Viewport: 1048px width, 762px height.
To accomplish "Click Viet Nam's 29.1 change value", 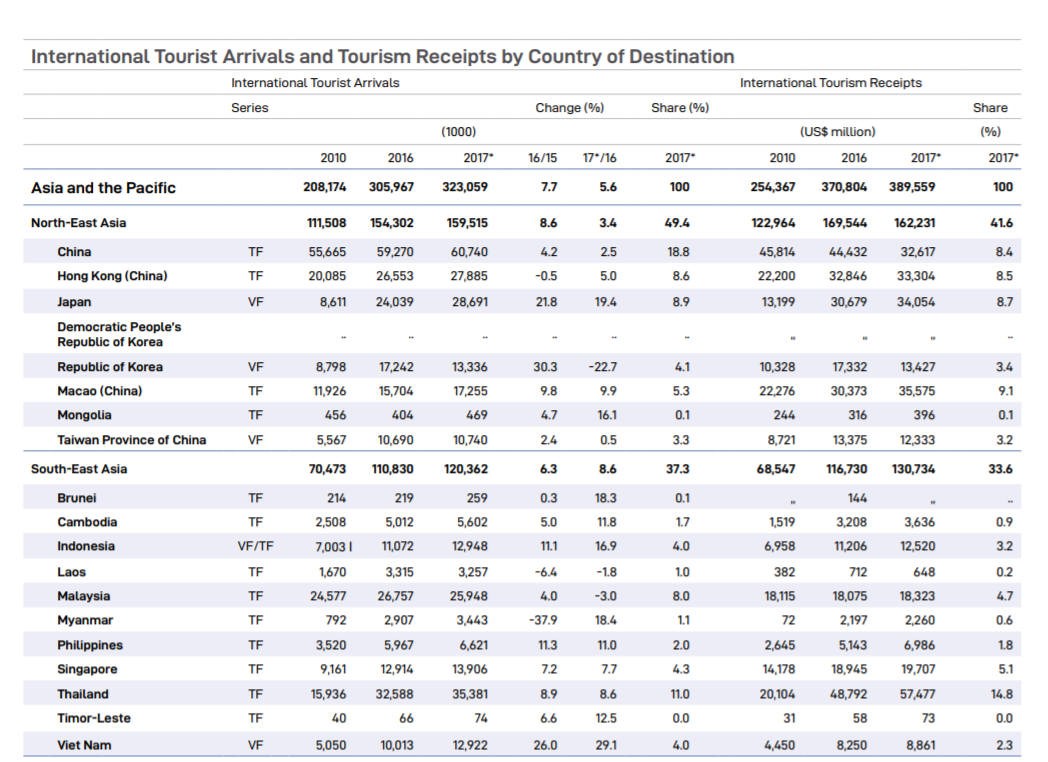I will click(x=606, y=745).
